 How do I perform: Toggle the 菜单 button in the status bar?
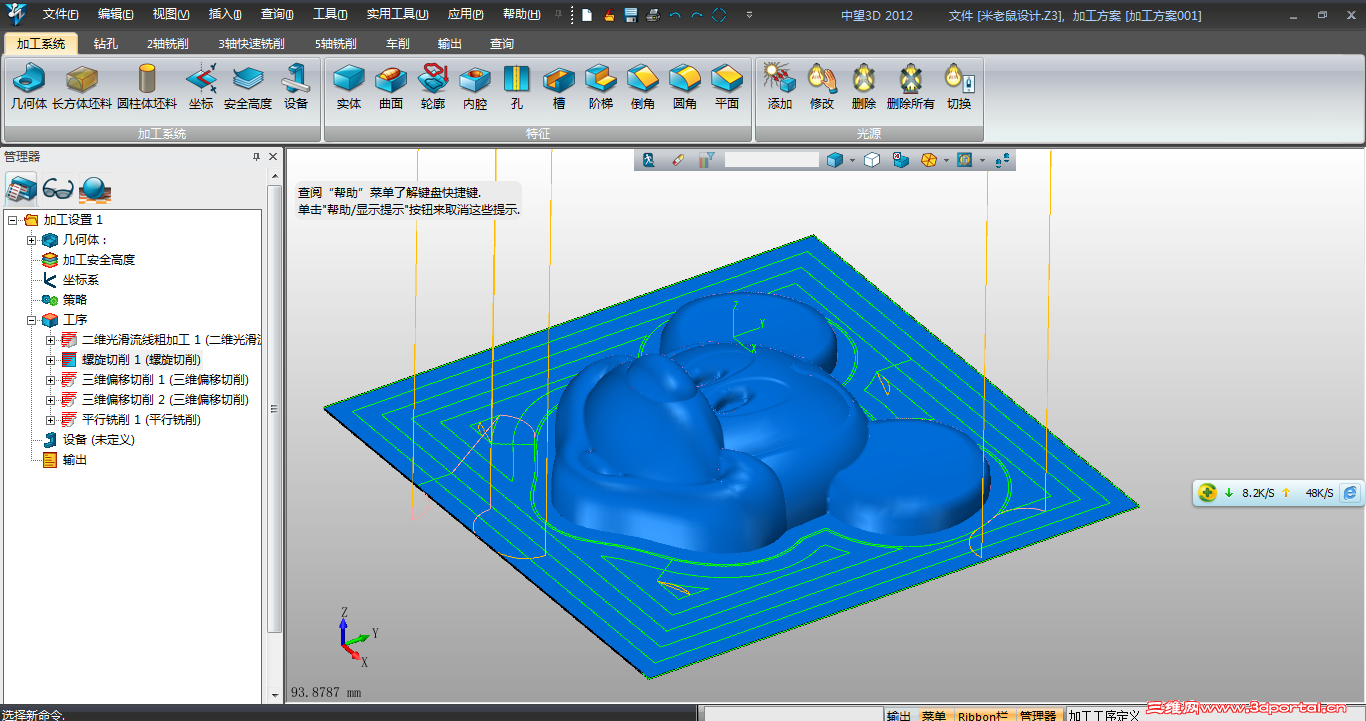933,715
